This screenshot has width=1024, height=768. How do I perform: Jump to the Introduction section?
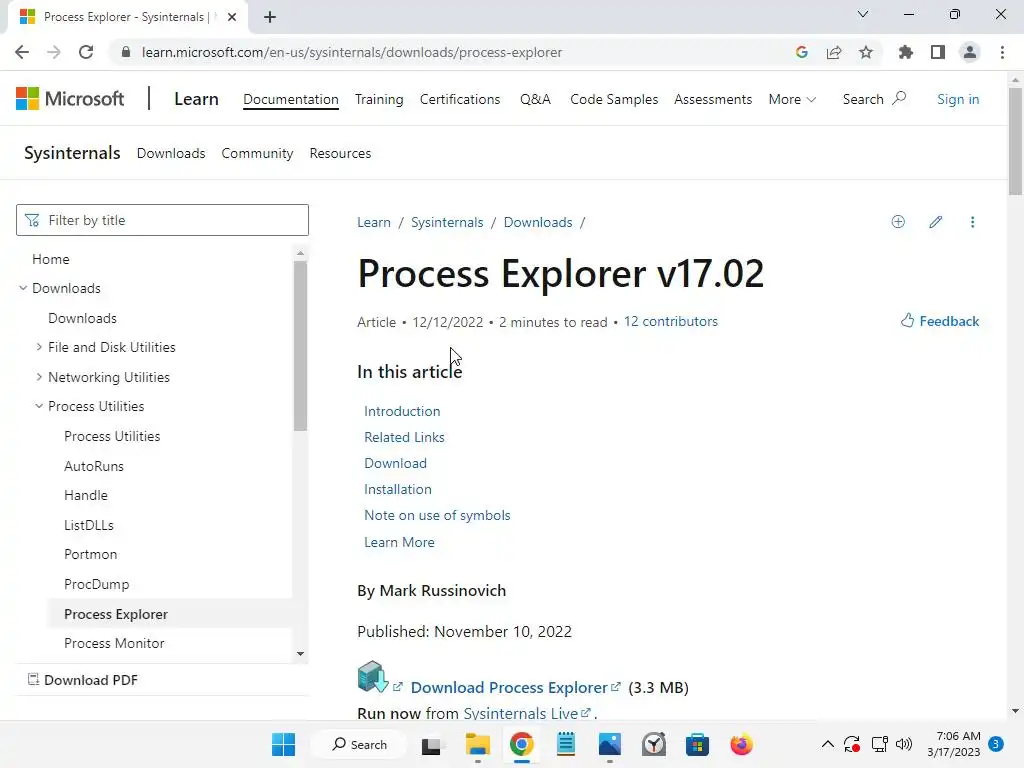pyautogui.click(x=402, y=411)
